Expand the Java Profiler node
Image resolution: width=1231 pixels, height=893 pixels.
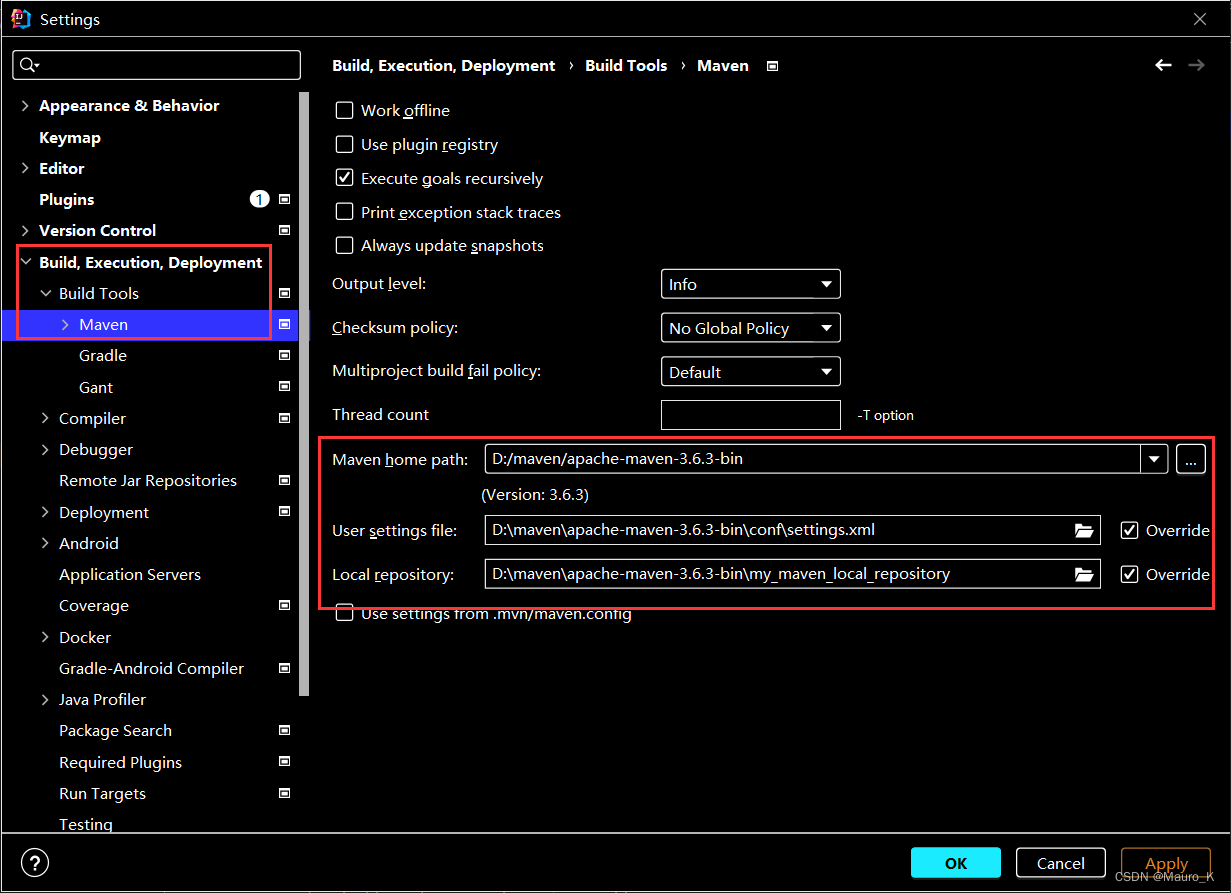click(x=45, y=700)
